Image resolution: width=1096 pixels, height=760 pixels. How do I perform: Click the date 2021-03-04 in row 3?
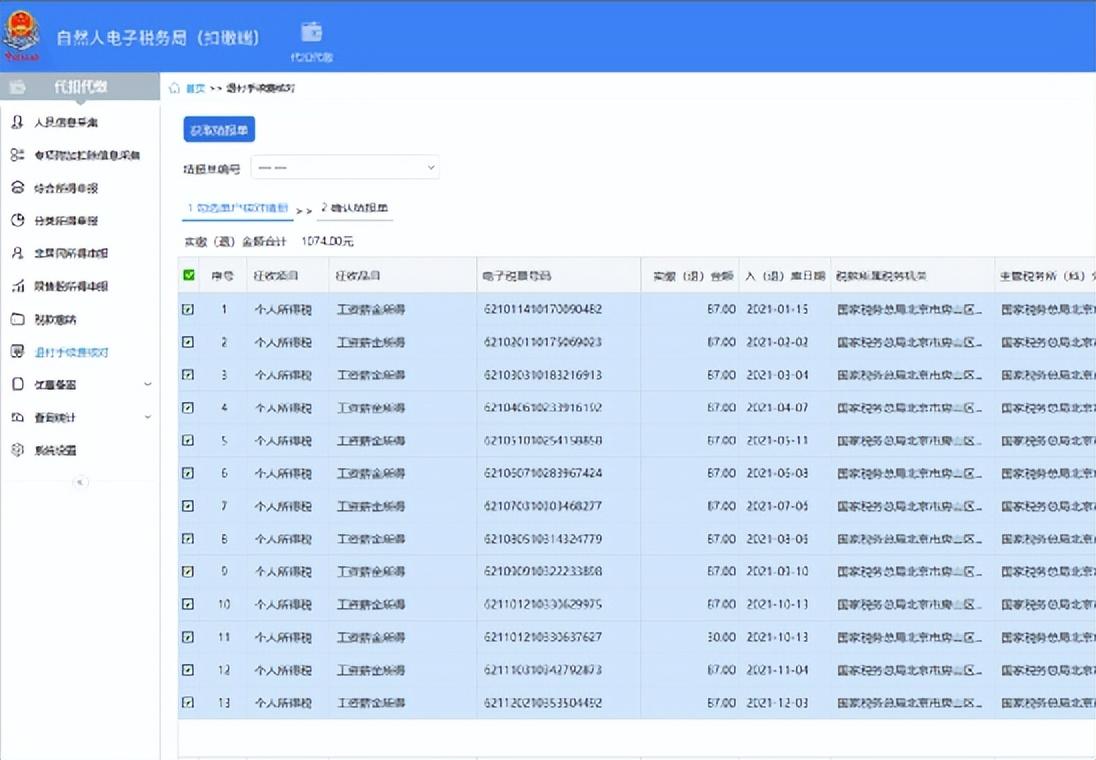click(777, 375)
